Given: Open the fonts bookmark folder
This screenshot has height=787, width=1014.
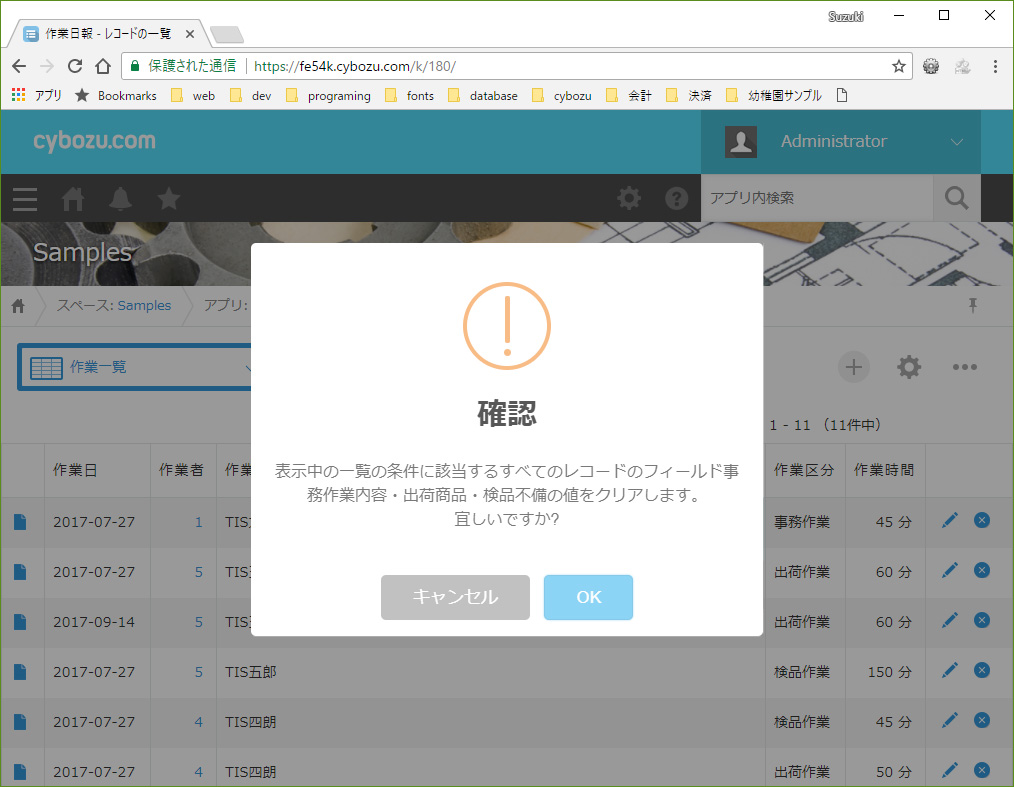Looking at the screenshot, I should coord(409,96).
